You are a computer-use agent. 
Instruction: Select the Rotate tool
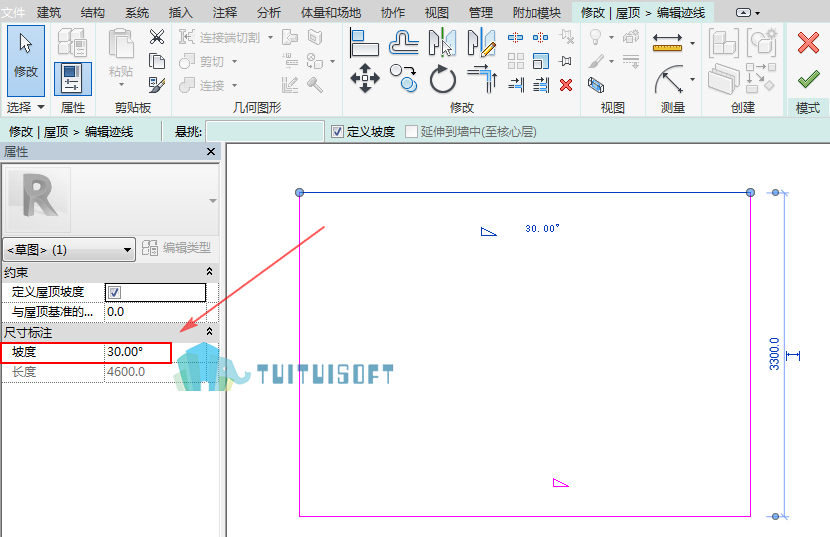[x=443, y=79]
